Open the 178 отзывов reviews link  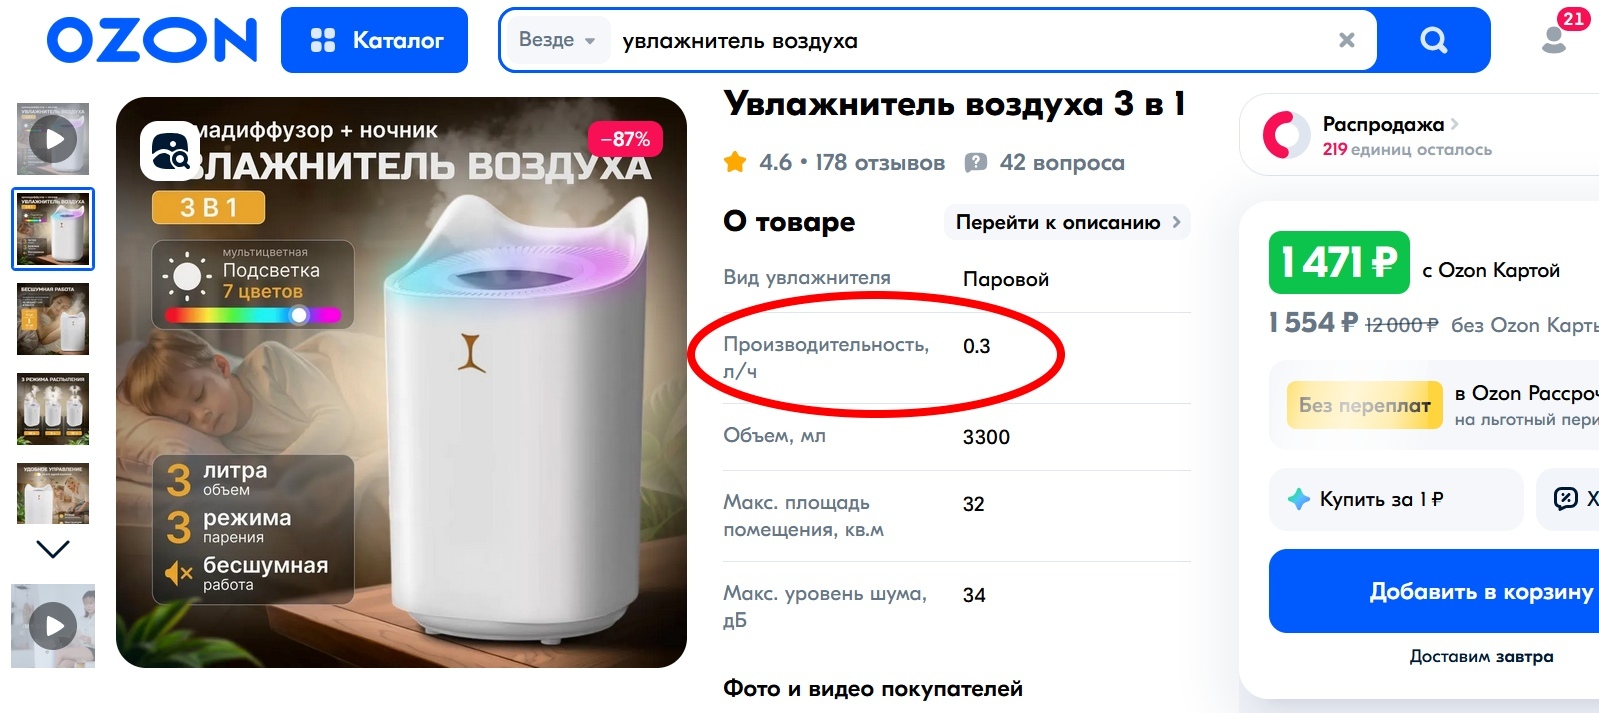tap(879, 162)
